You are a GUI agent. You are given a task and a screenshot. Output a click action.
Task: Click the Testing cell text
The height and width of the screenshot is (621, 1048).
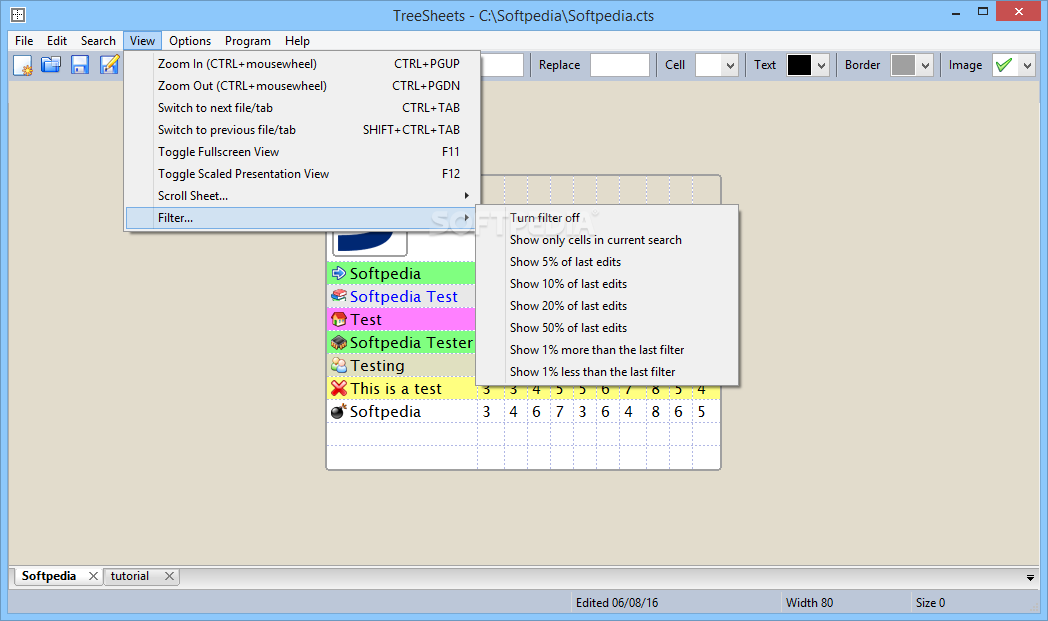[378, 366]
